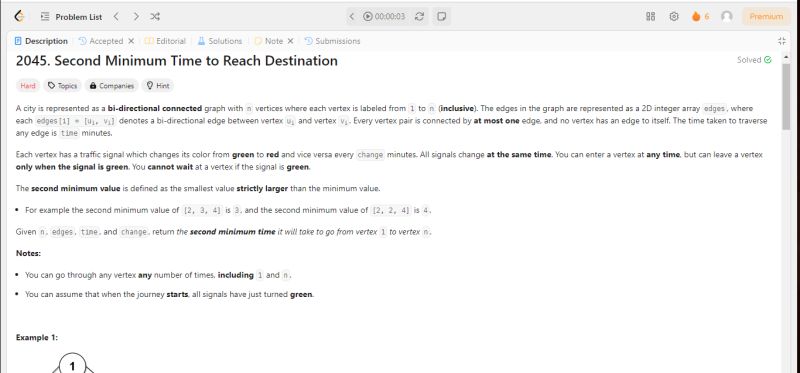The height and width of the screenshot is (373, 800).
Task: Pick a random problem via shuffle icon
Action: 155,16
